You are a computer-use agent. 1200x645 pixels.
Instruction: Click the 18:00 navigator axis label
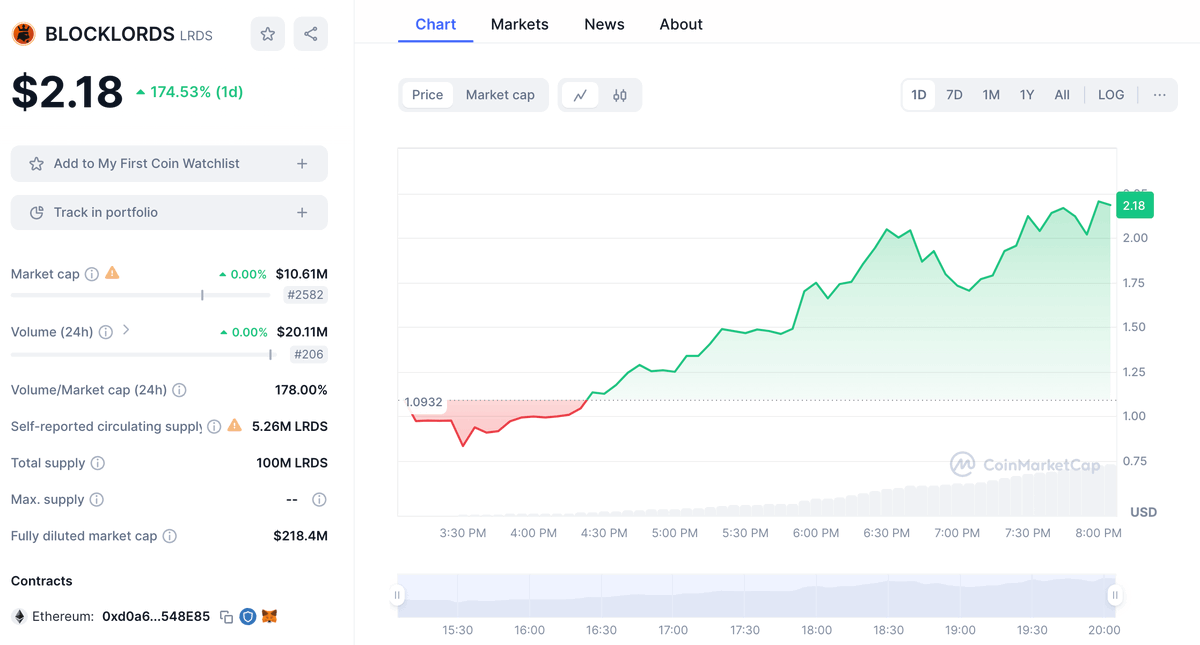coord(816,630)
